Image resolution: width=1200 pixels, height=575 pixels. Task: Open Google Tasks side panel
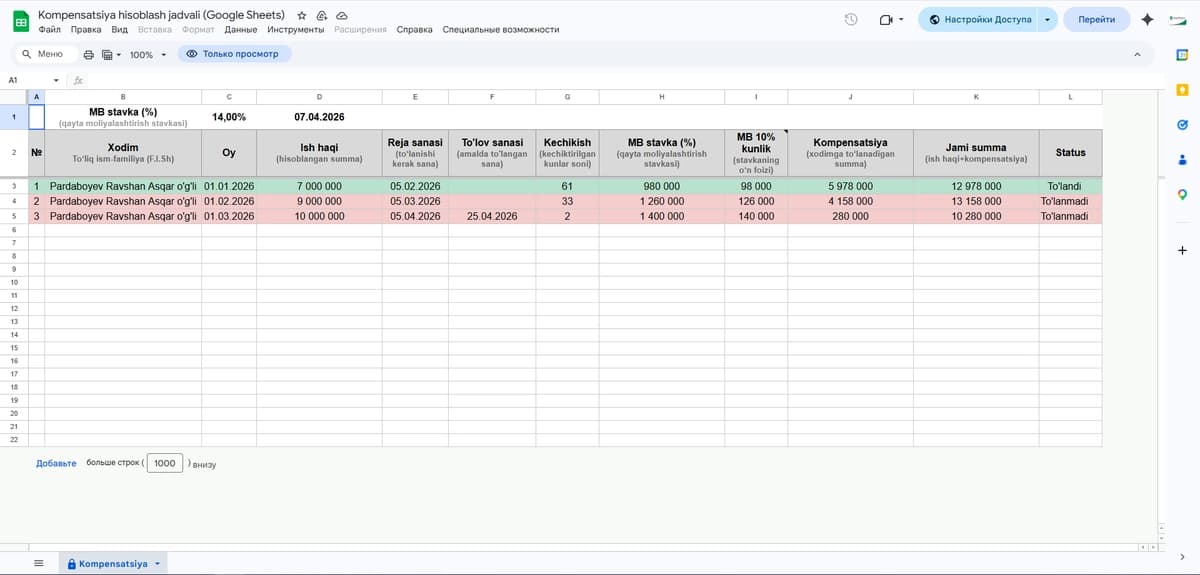pyautogui.click(x=1181, y=125)
